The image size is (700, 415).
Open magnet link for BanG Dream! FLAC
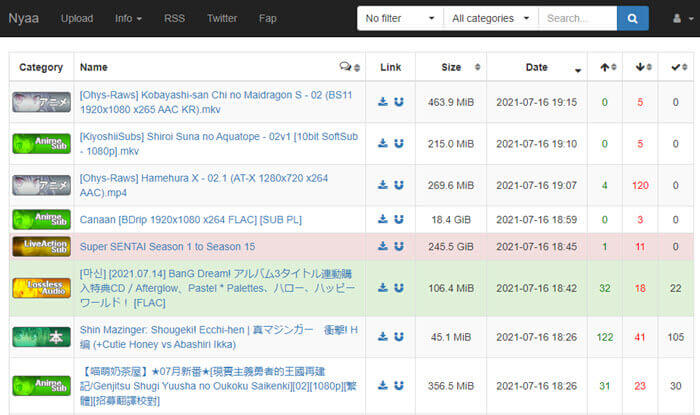point(399,288)
